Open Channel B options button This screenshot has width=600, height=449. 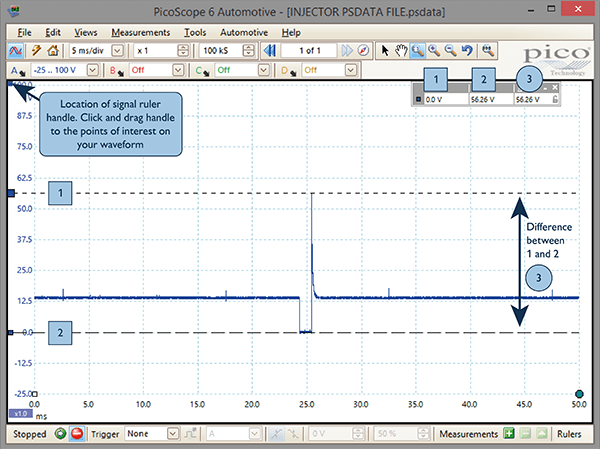click(x=117, y=70)
